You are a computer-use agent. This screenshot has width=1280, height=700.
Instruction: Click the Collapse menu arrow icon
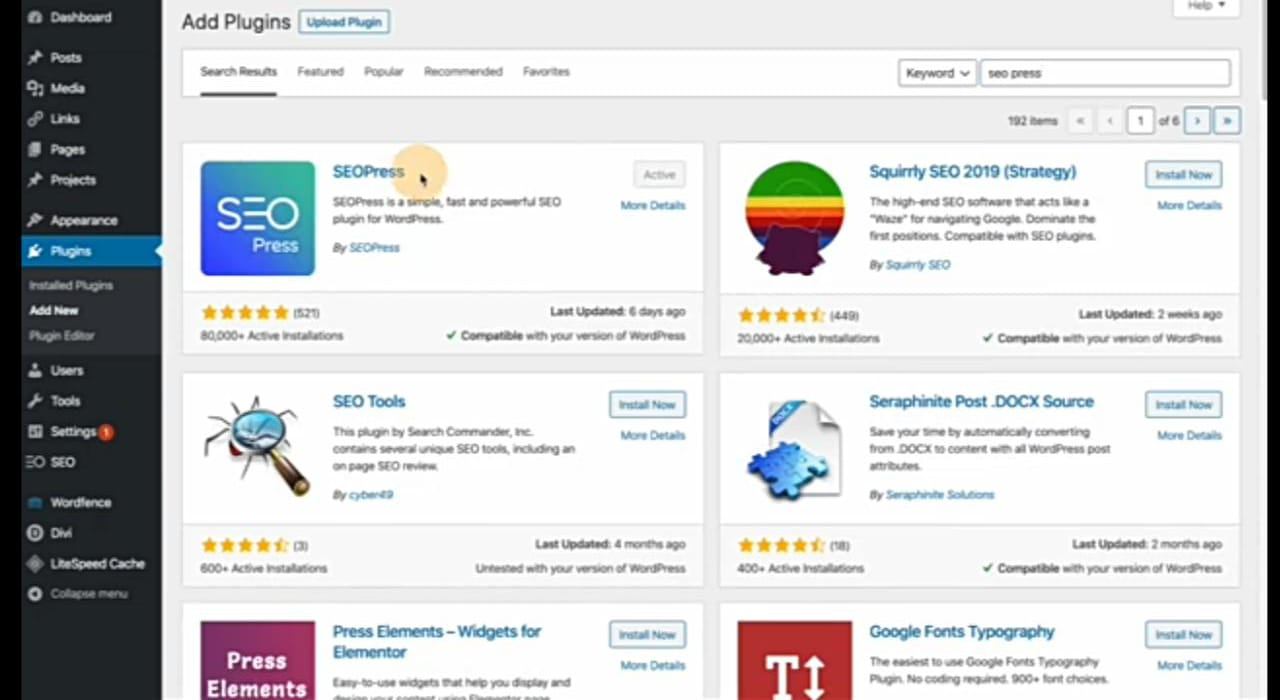click(35, 593)
